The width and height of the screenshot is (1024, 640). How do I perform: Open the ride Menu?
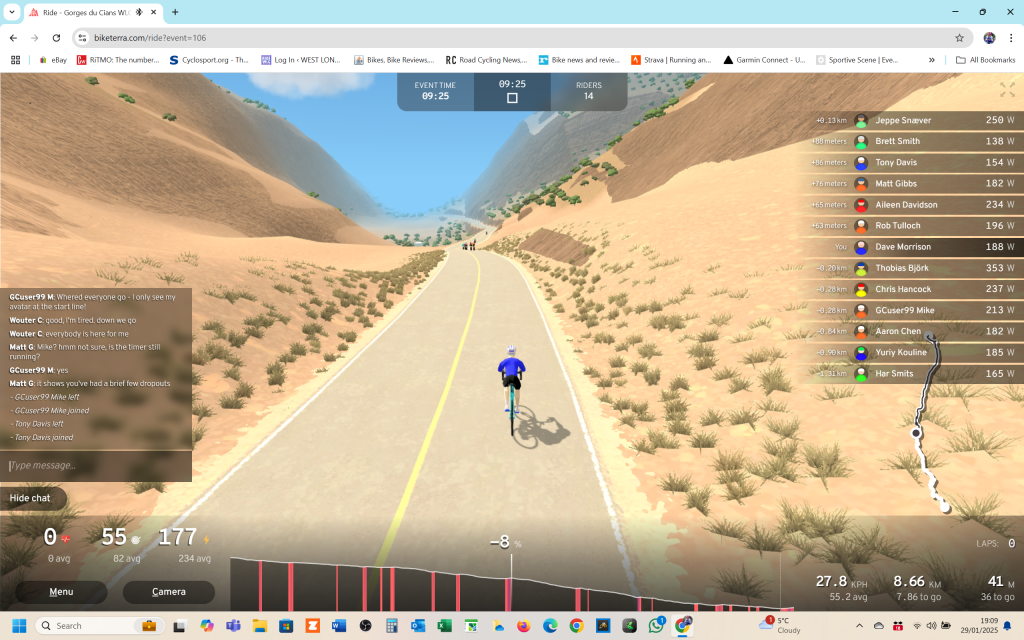click(60, 592)
